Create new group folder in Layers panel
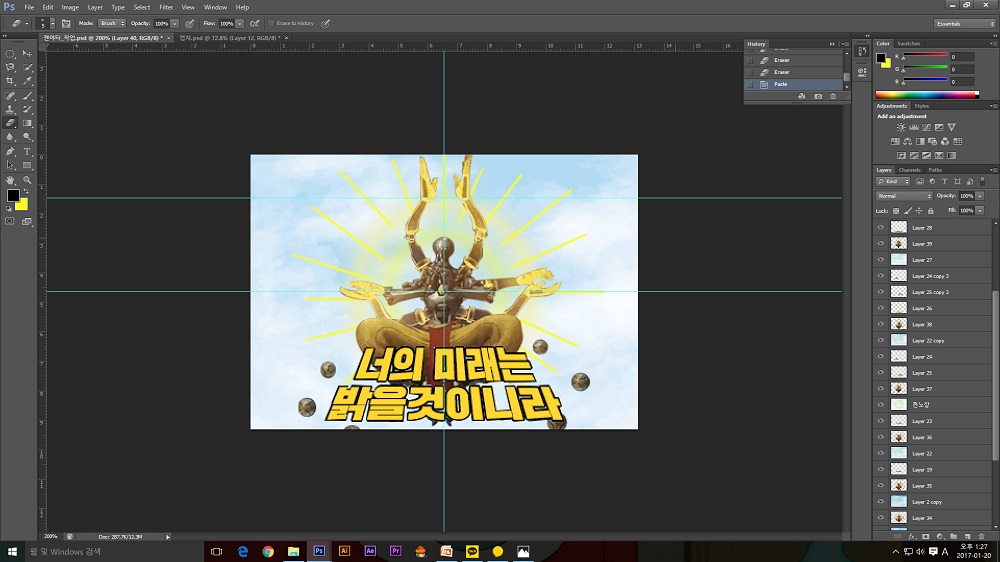The height and width of the screenshot is (562, 1000). (953, 536)
